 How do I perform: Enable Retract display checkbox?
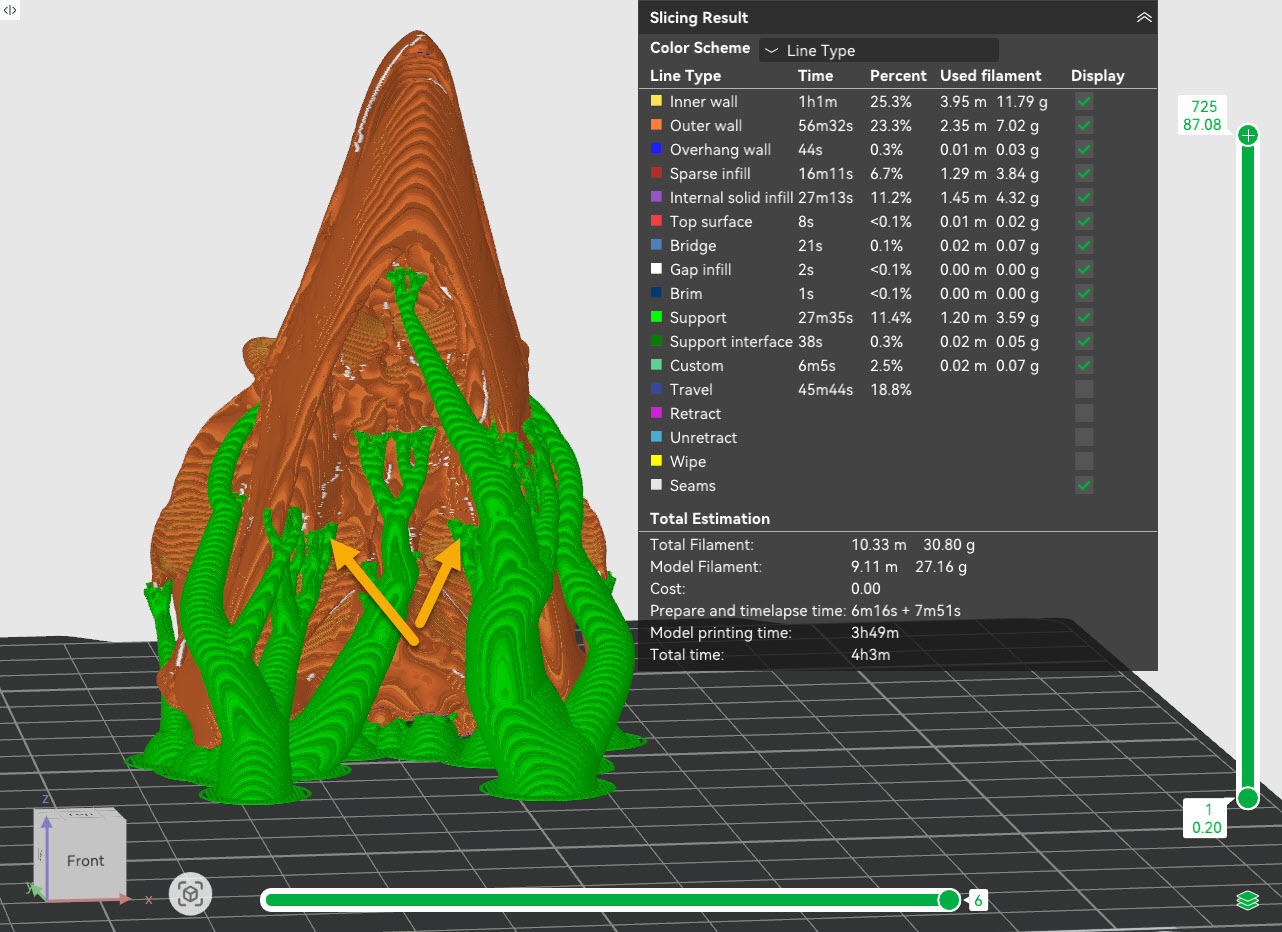click(x=1084, y=413)
